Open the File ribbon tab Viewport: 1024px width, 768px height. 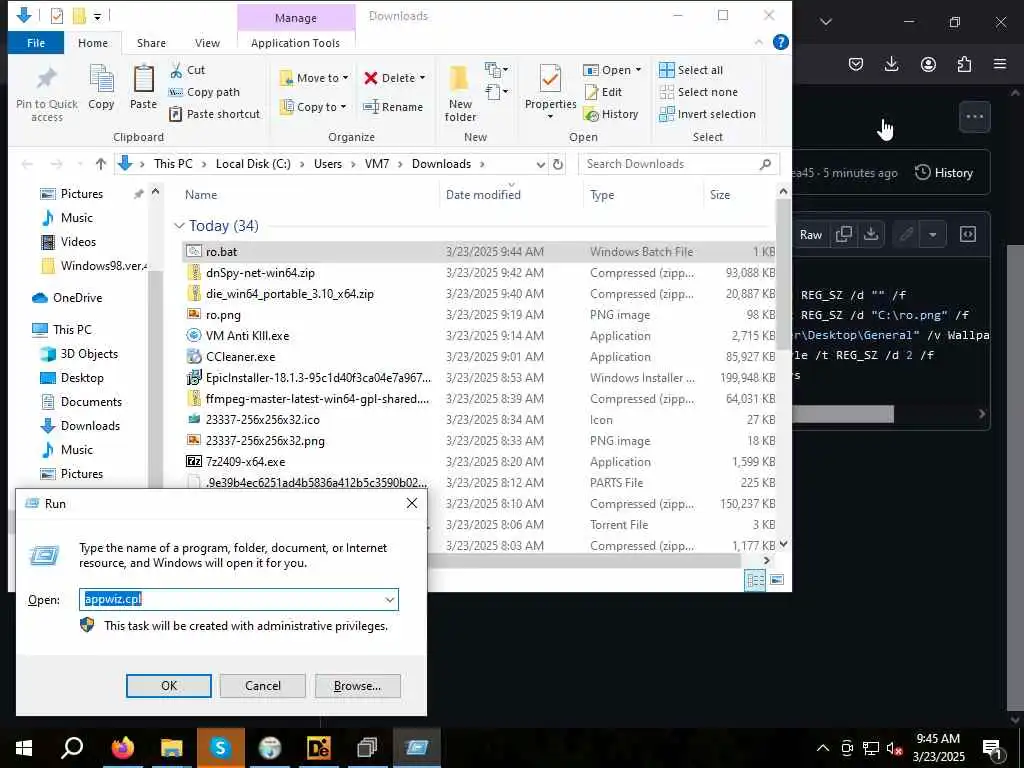coord(36,43)
